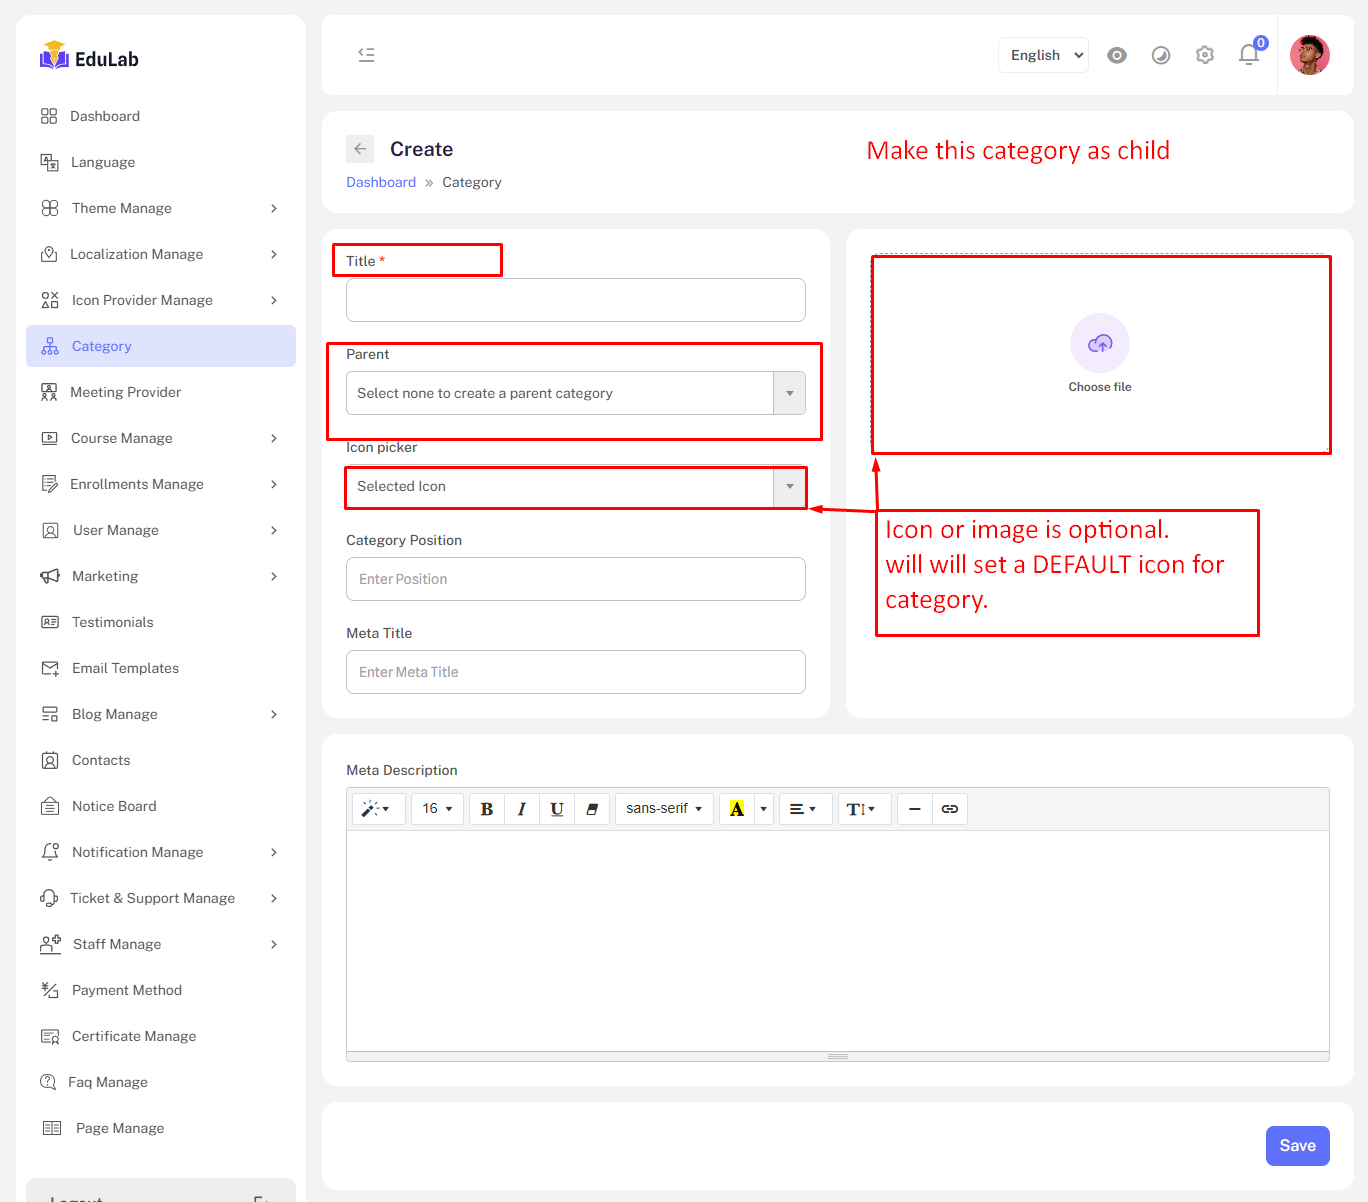Open the settings gear icon in header
This screenshot has height=1202, width=1368.
[x=1204, y=55]
